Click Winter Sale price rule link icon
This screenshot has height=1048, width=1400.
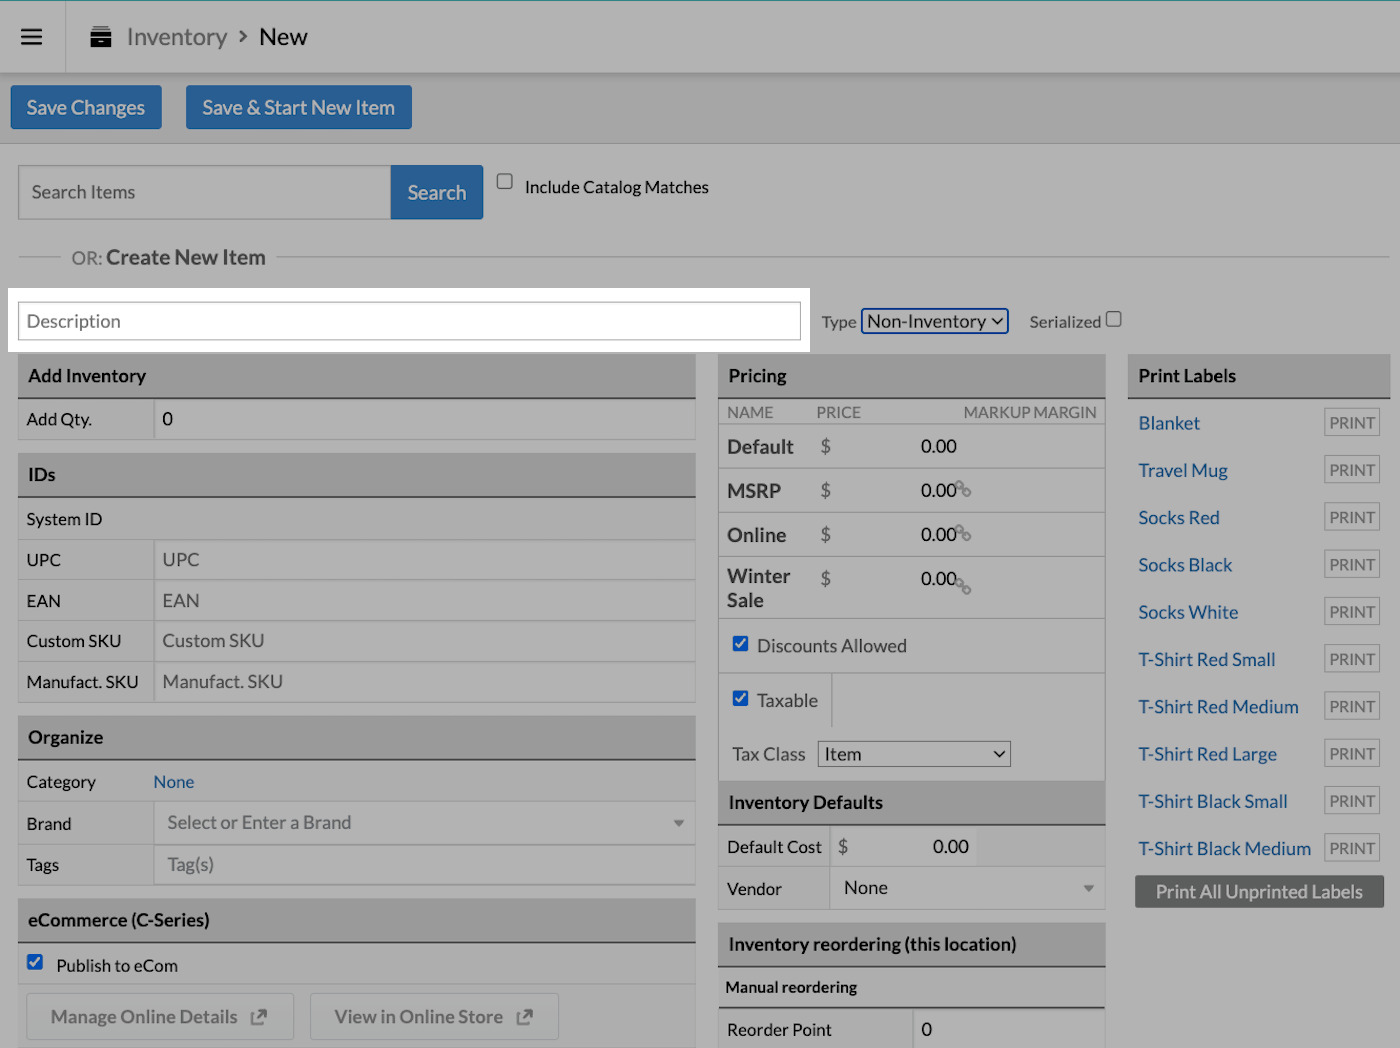click(x=964, y=586)
